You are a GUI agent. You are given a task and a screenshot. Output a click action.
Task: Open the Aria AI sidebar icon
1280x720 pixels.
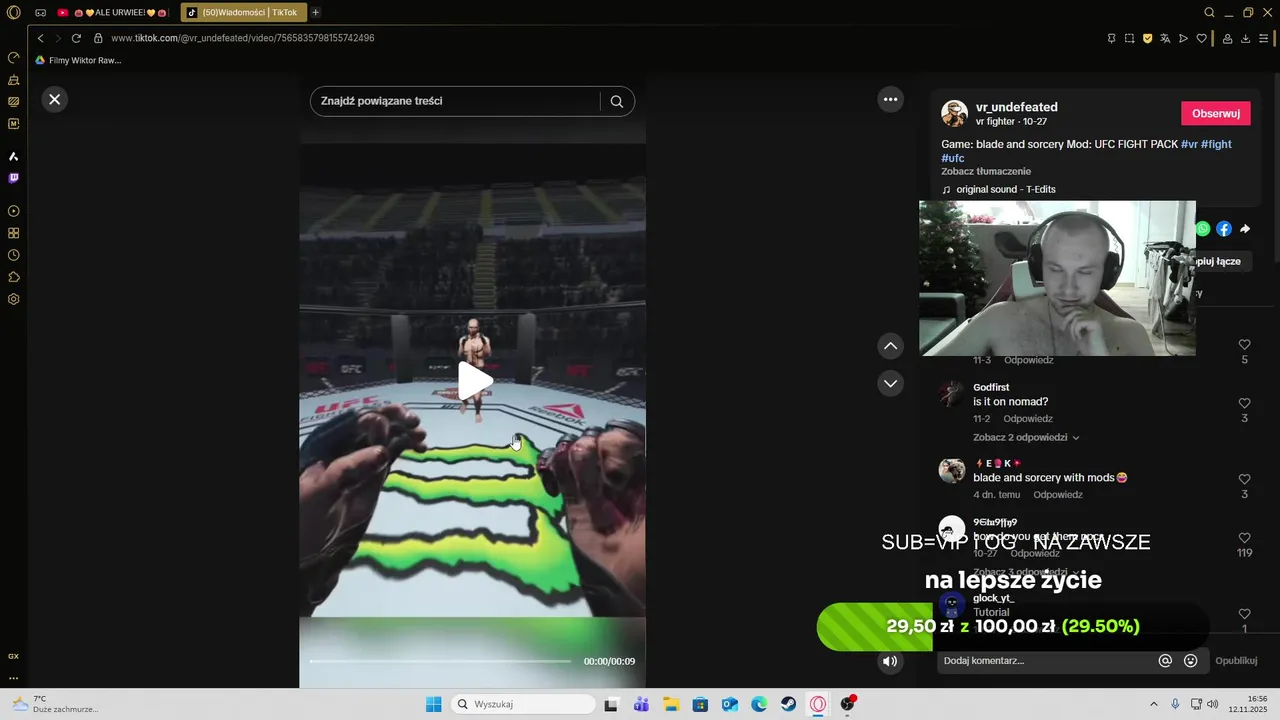[14, 156]
